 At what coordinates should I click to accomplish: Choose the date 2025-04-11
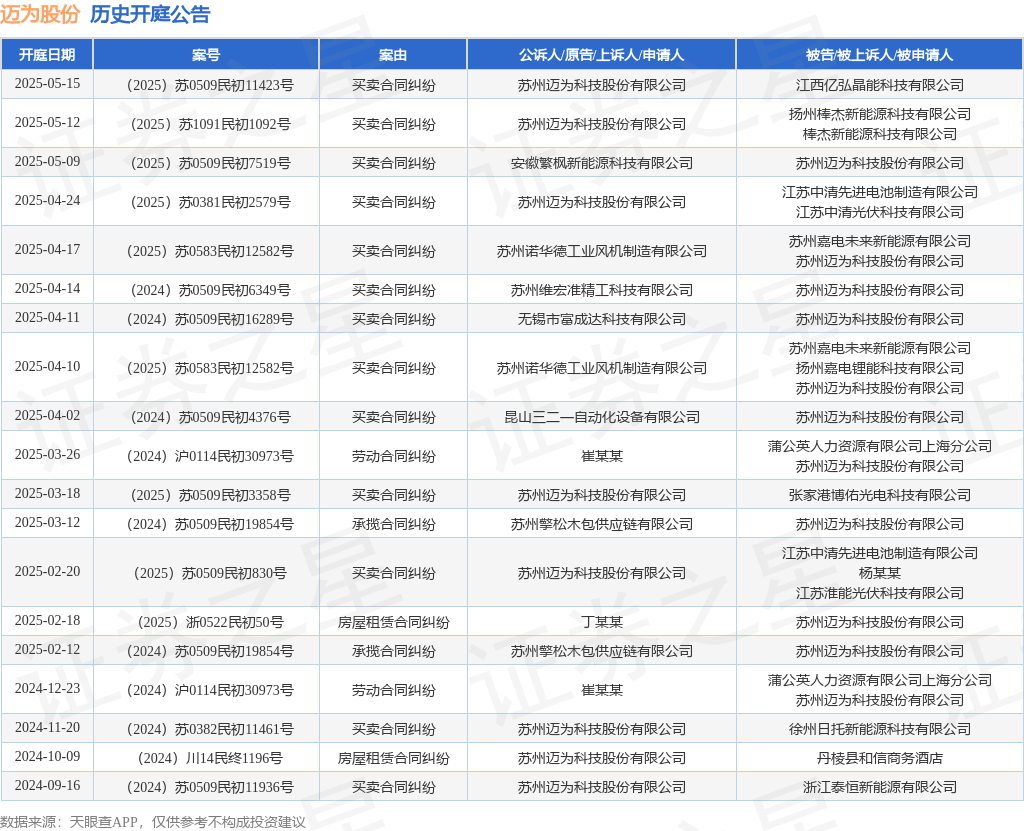pyautogui.click(x=47, y=318)
